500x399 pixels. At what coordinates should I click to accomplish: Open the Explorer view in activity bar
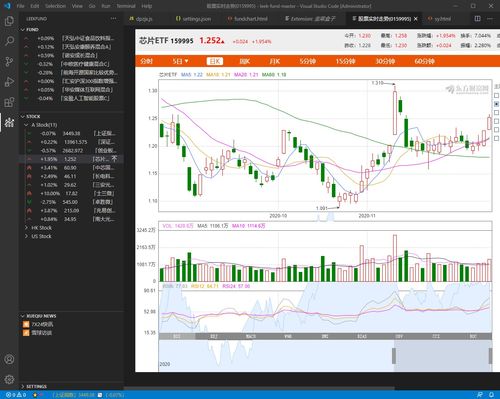(x=9, y=21)
